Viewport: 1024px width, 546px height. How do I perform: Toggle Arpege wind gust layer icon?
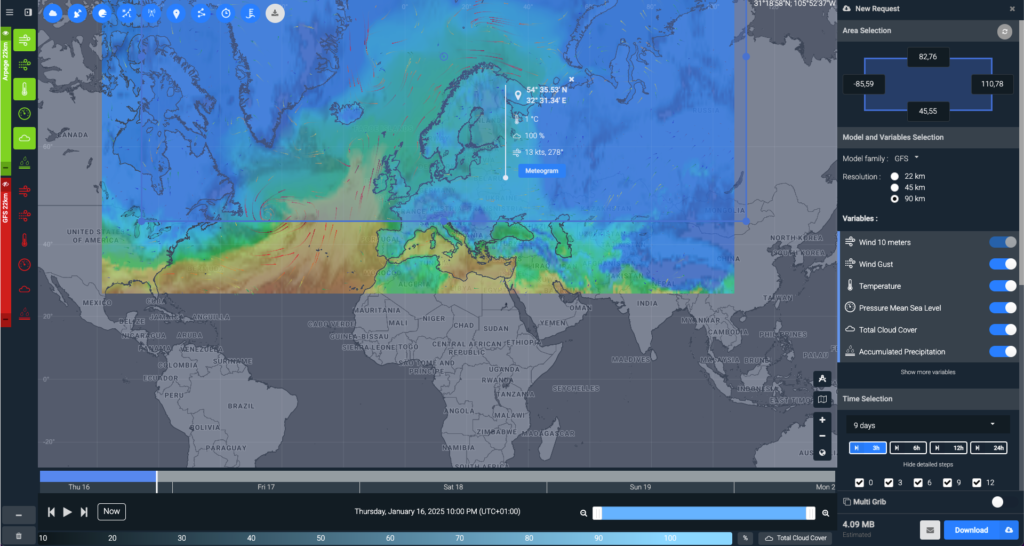pyautogui.click(x=24, y=65)
